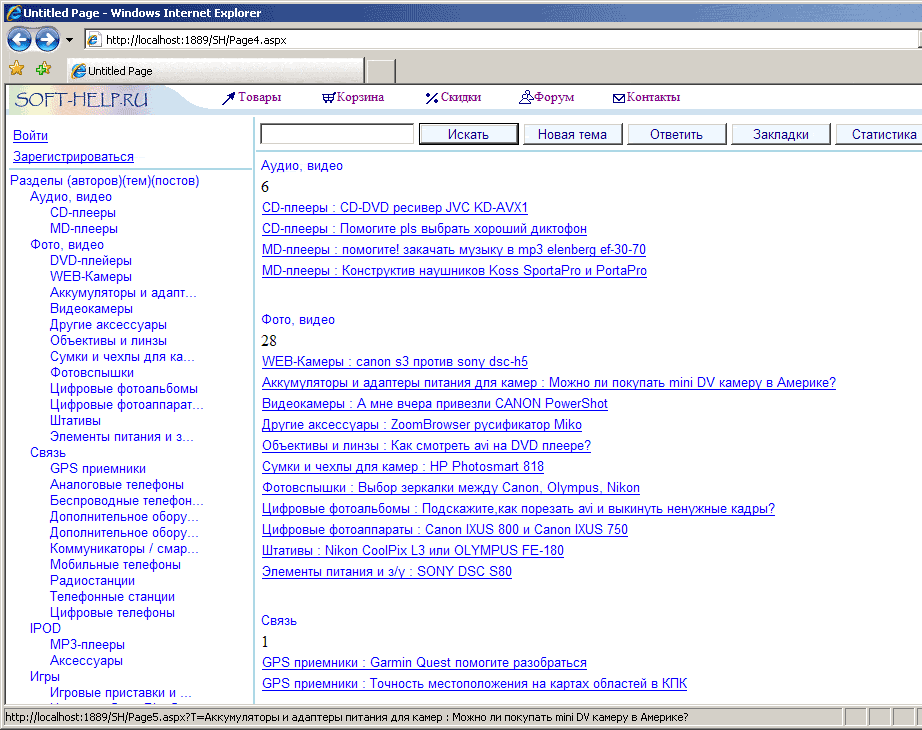This screenshot has height=730, width=922.
Task: Open HP Photosmart 818 topic
Action: click(403, 466)
